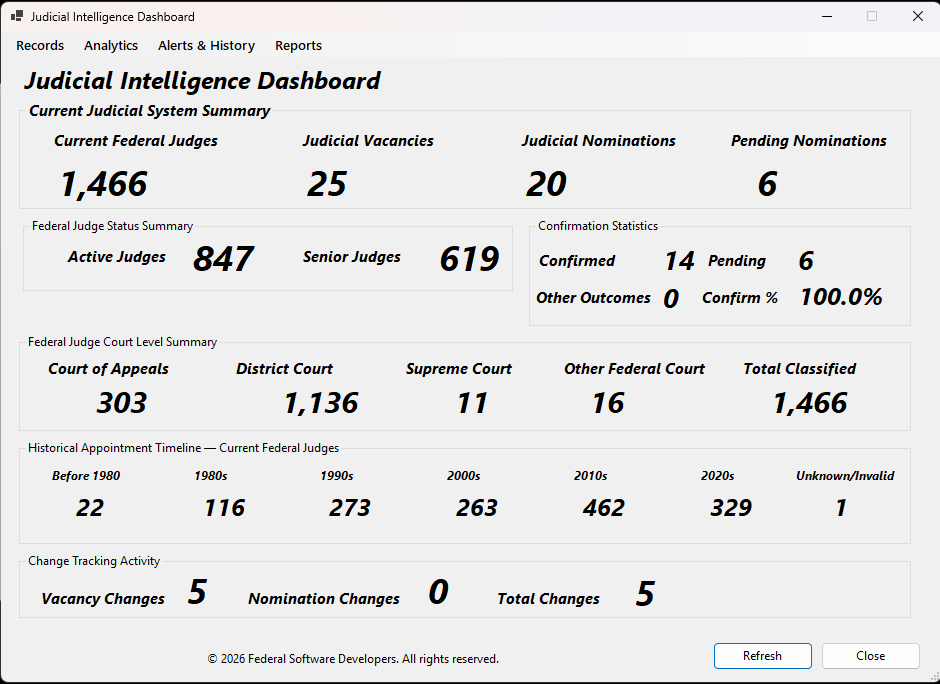
Task: Click the Pending Nominations label
Action: pos(809,141)
